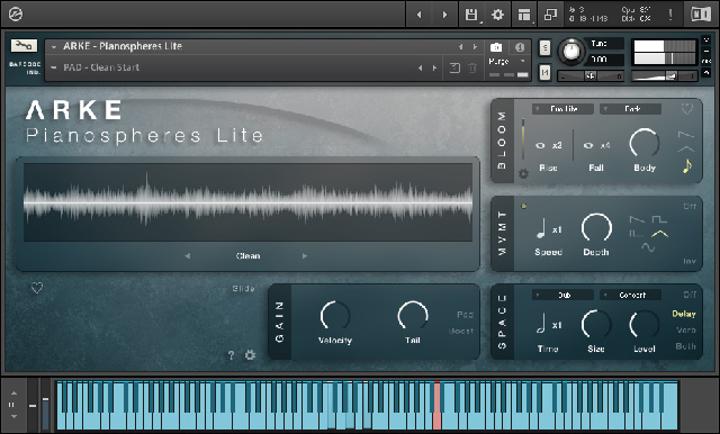The image size is (720, 434).
Task: Open the workspace layout menu icon
Action: coord(524,15)
